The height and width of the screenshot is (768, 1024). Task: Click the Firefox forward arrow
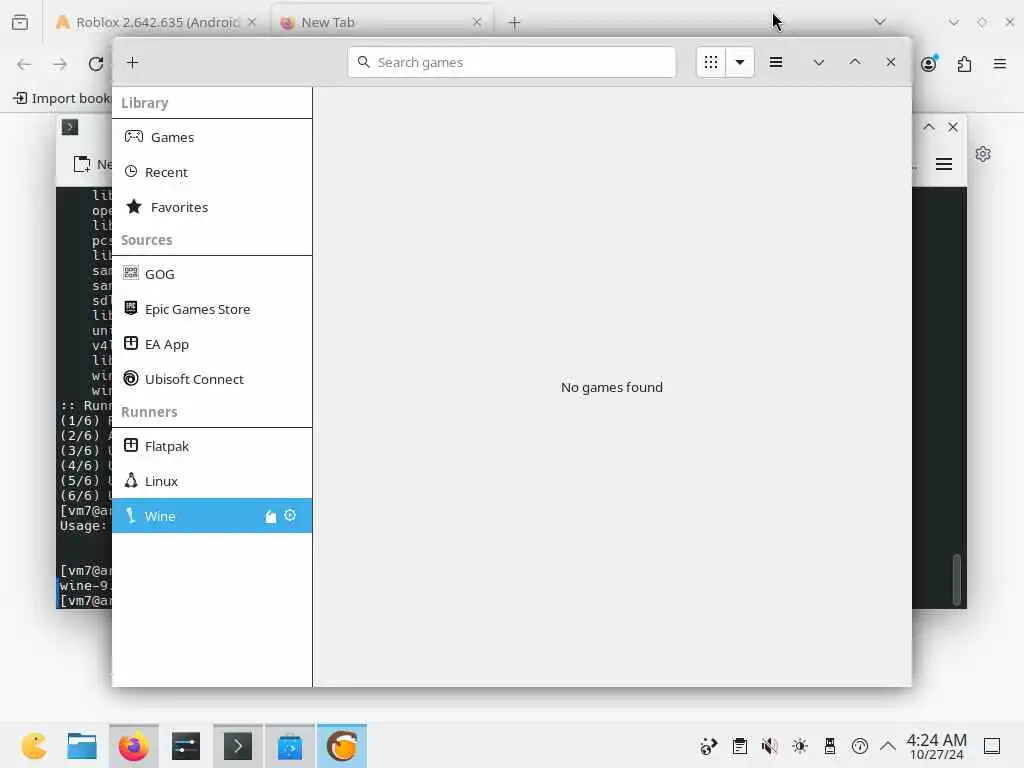(60, 64)
